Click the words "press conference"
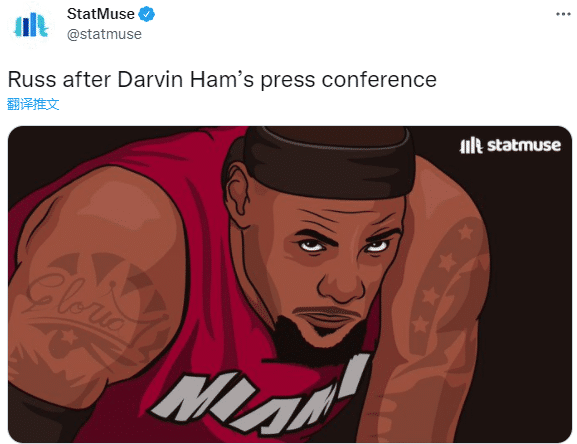 348,80
